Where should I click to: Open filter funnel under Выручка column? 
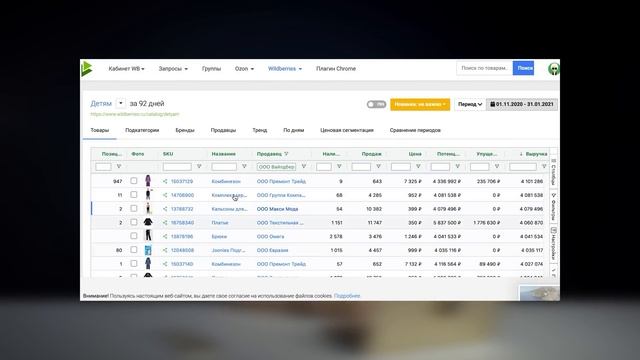(x=544, y=167)
